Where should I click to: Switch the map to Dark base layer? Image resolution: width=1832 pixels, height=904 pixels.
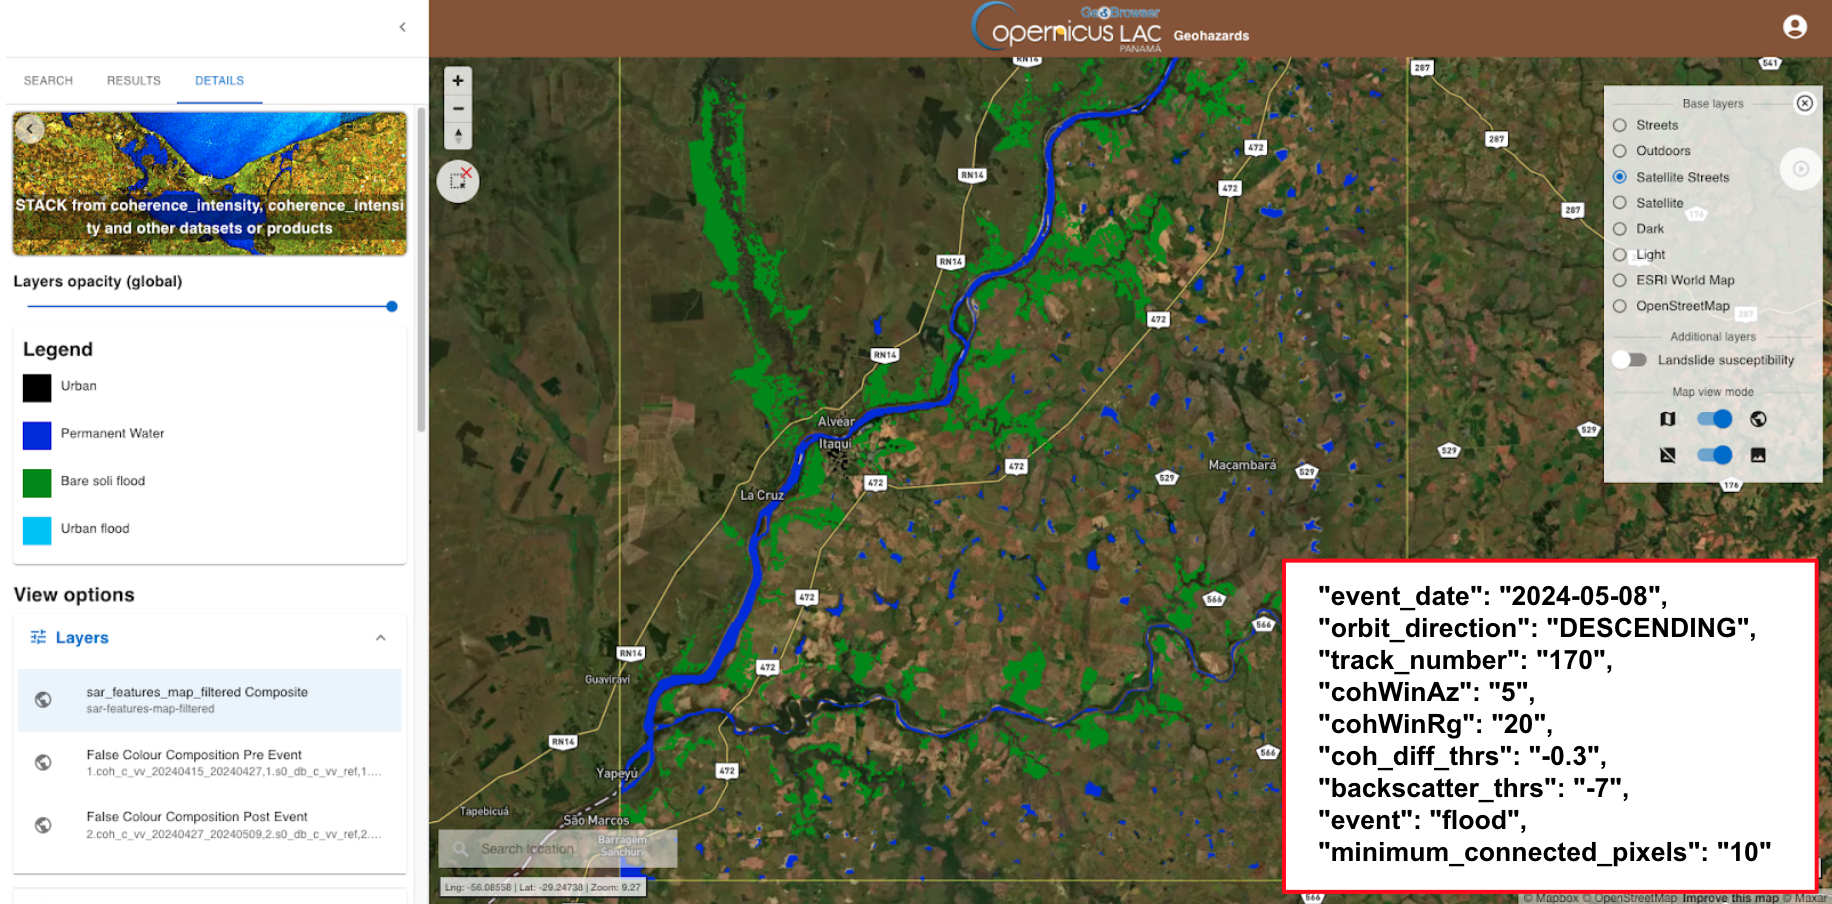coord(1620,229)
